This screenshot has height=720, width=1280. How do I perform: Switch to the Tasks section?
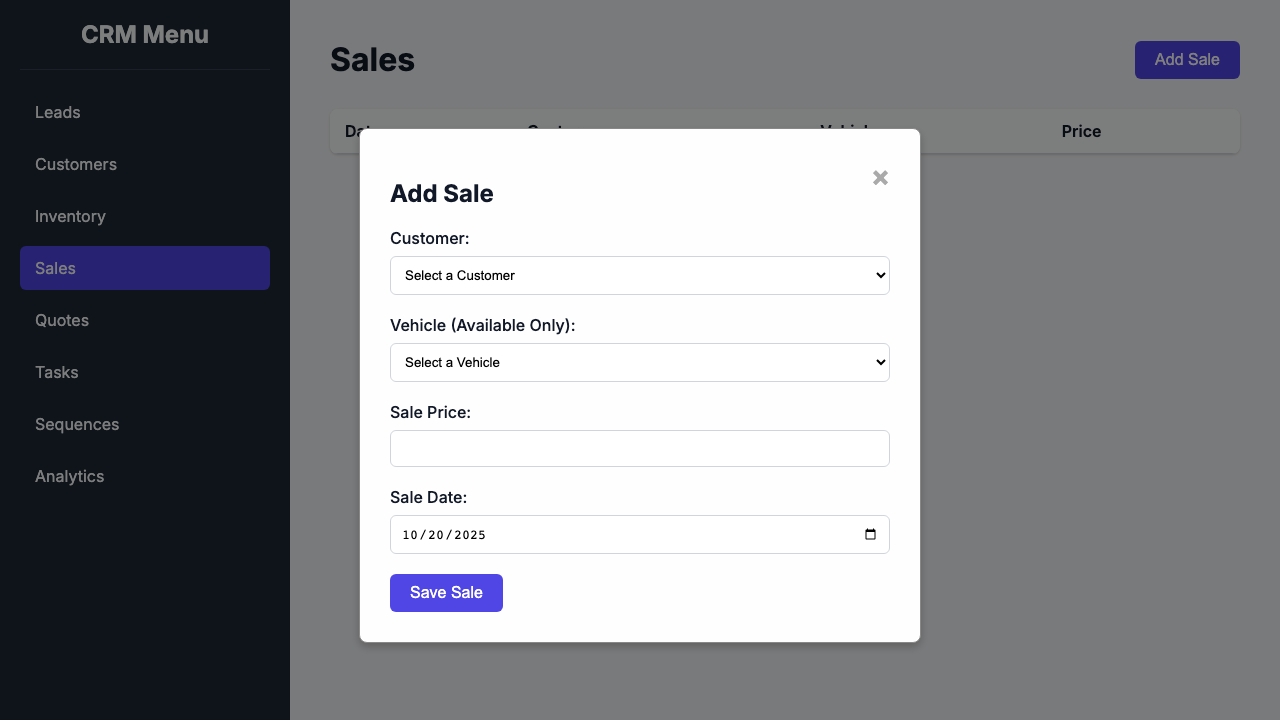(57, 372)
